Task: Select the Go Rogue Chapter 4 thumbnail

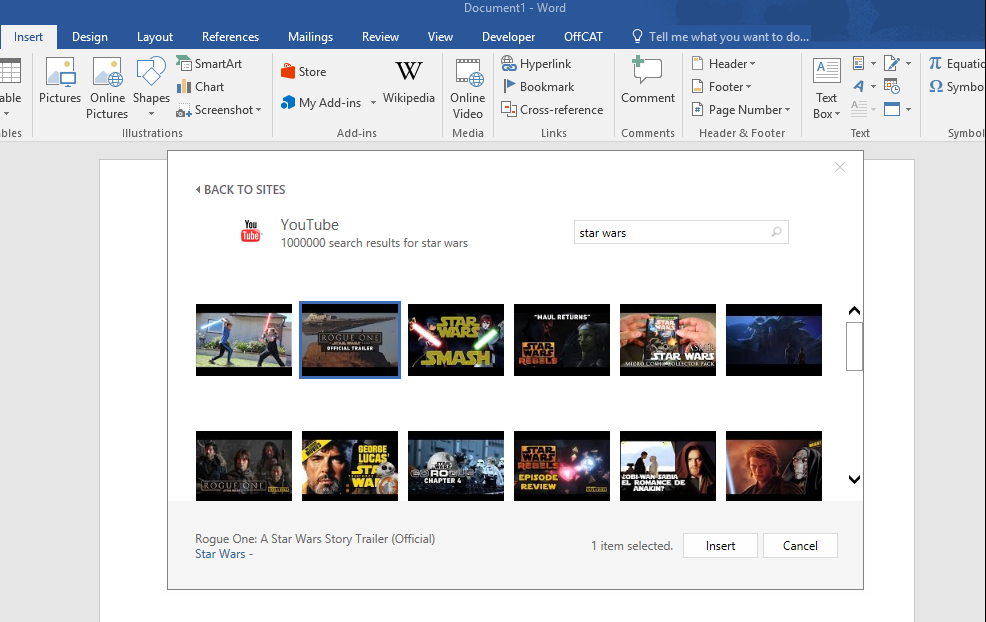Action: point(456,466)
